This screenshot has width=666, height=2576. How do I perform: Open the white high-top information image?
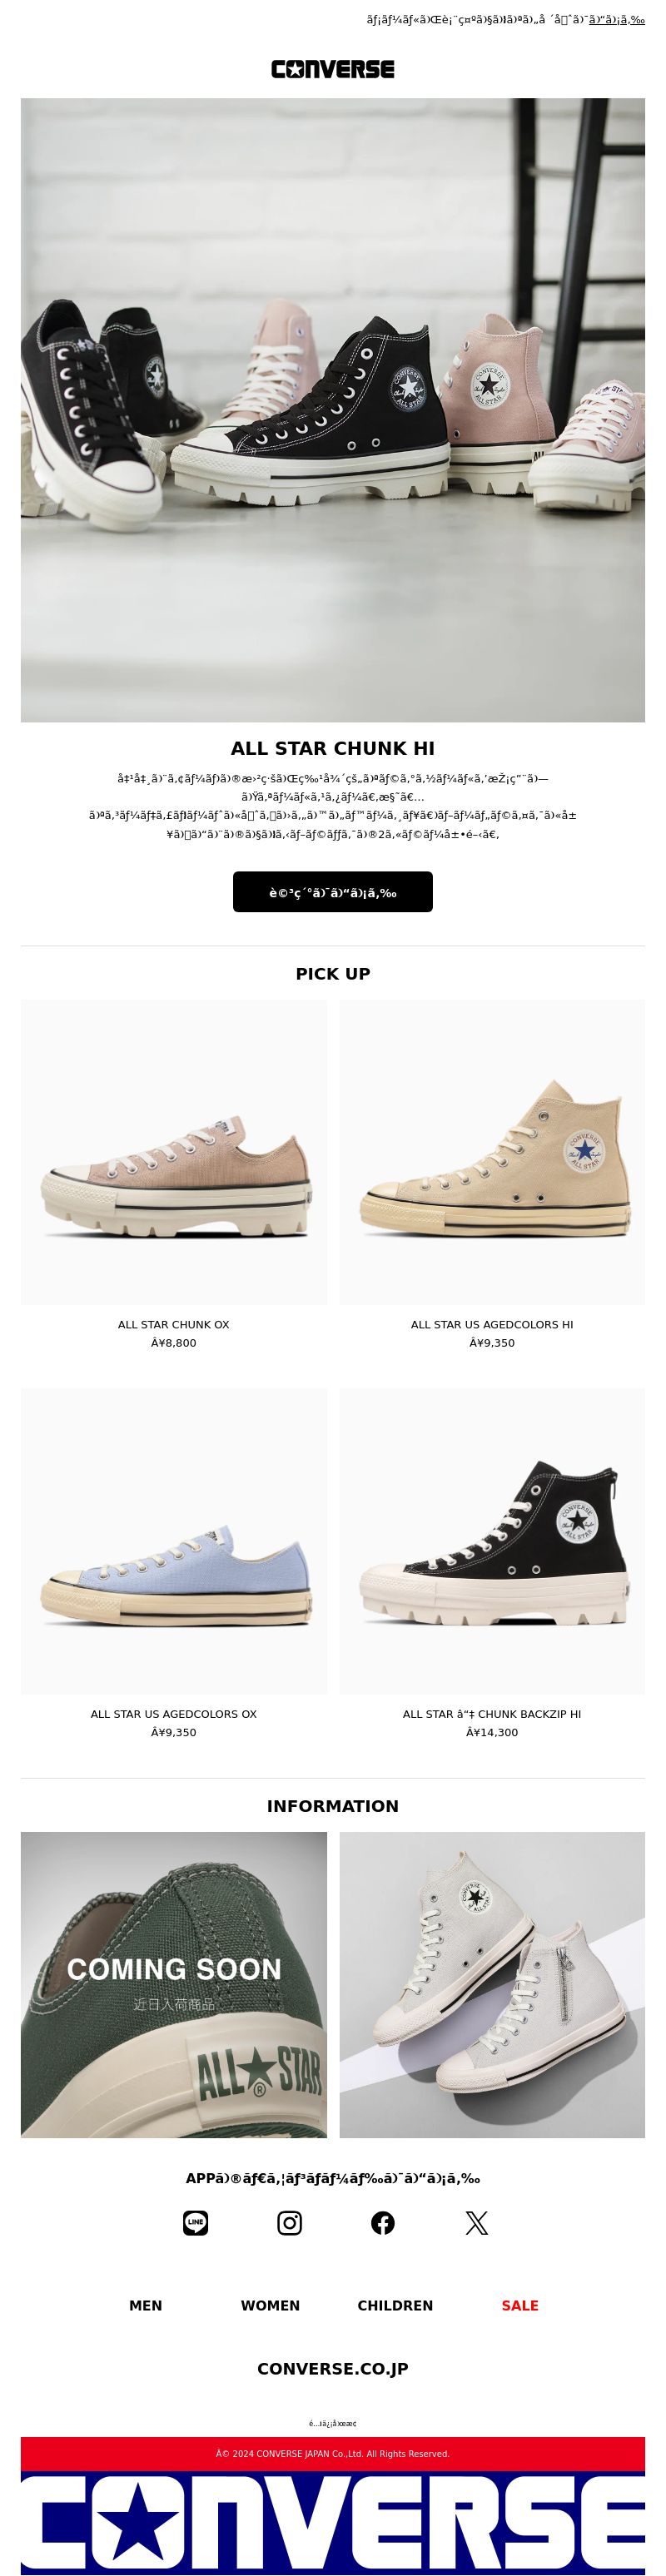(x=492, y=1985)
